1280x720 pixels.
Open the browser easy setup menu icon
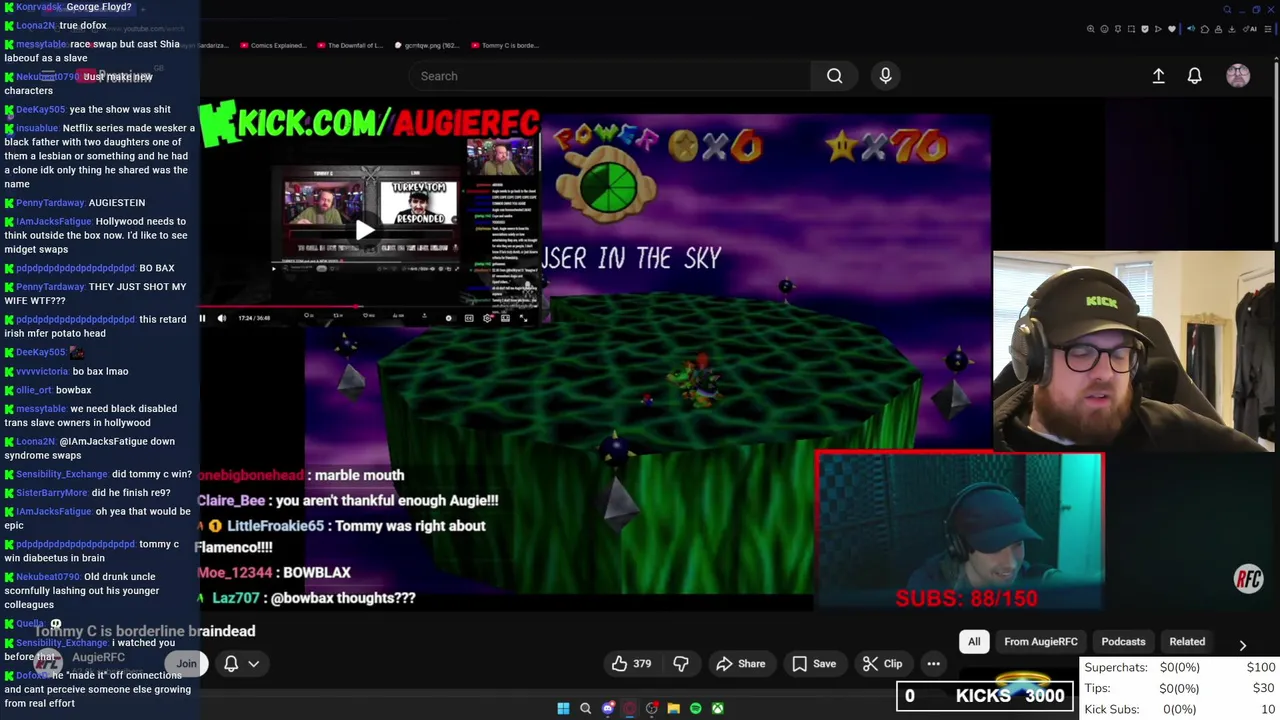1267,29
